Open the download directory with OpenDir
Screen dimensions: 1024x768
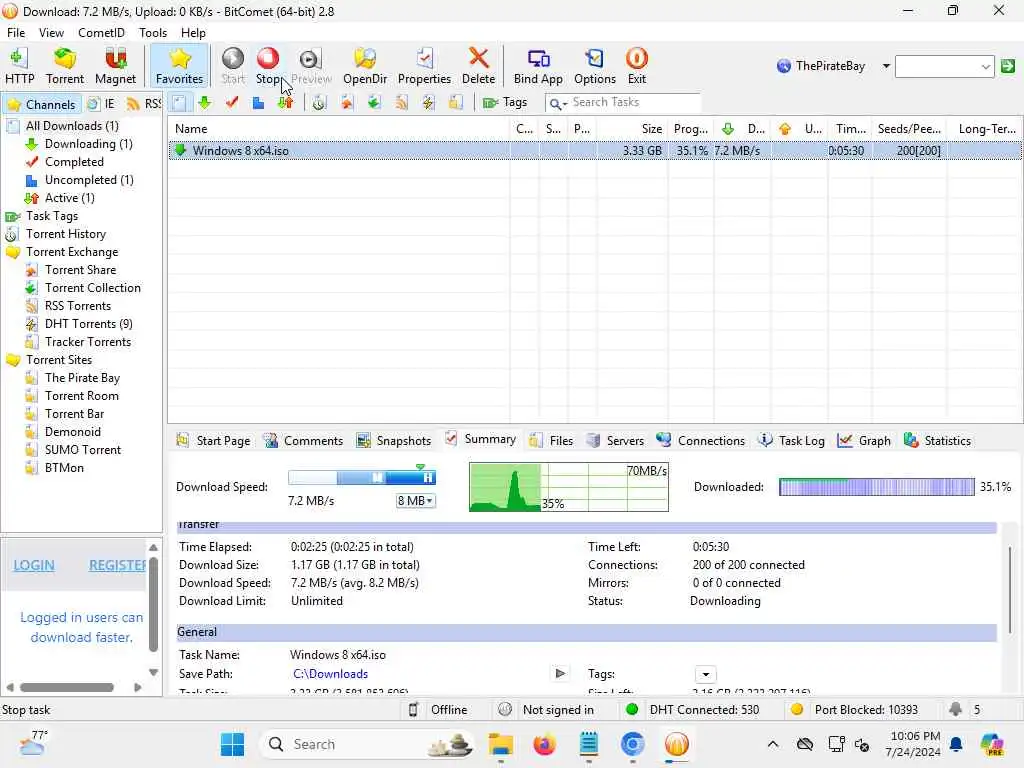(365, 66)
